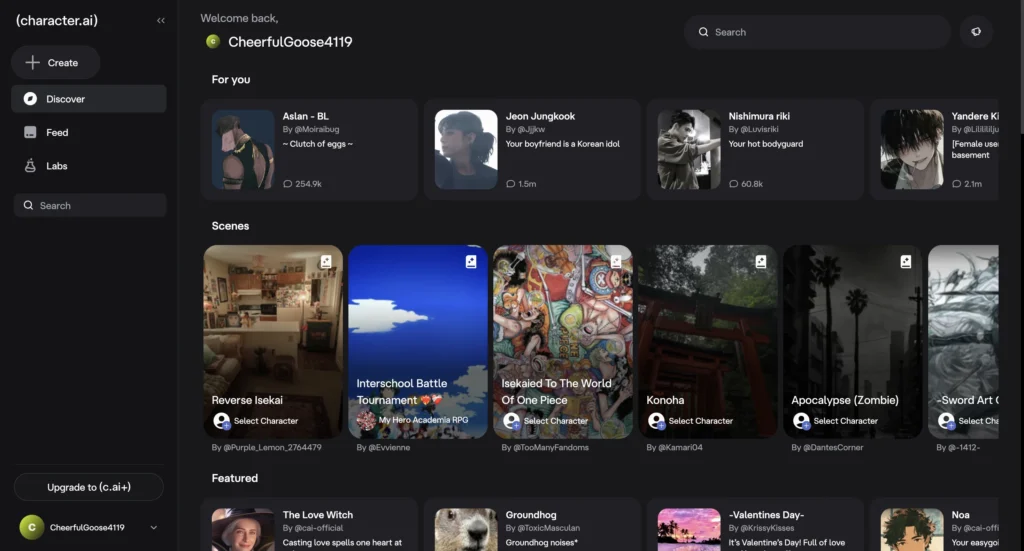This screenshot has width=1024, height=551.
Task: Click the compass icon next to Discover
Action: click(x=30, y=99)
